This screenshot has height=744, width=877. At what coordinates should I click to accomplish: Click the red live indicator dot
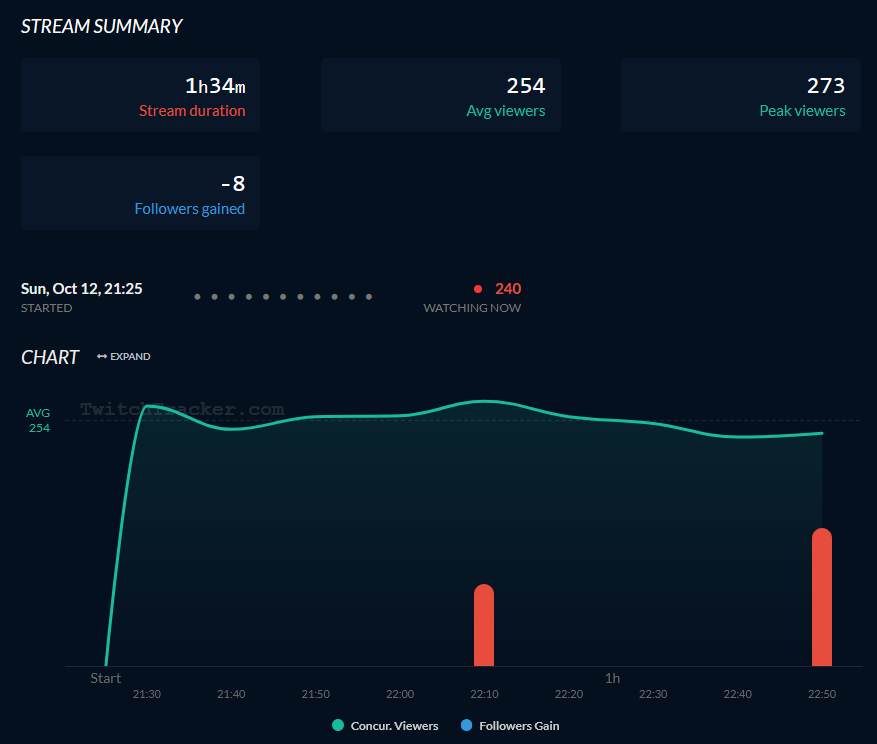(x=478, y=289)
